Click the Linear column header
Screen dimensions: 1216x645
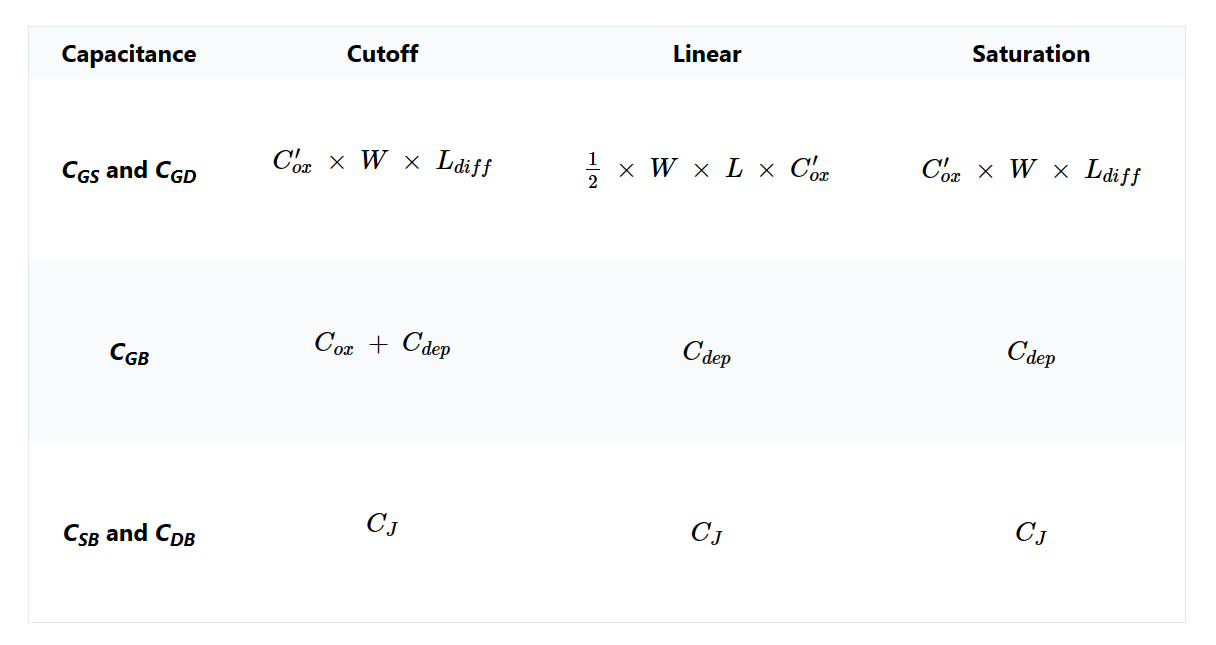tap(707, 54)
